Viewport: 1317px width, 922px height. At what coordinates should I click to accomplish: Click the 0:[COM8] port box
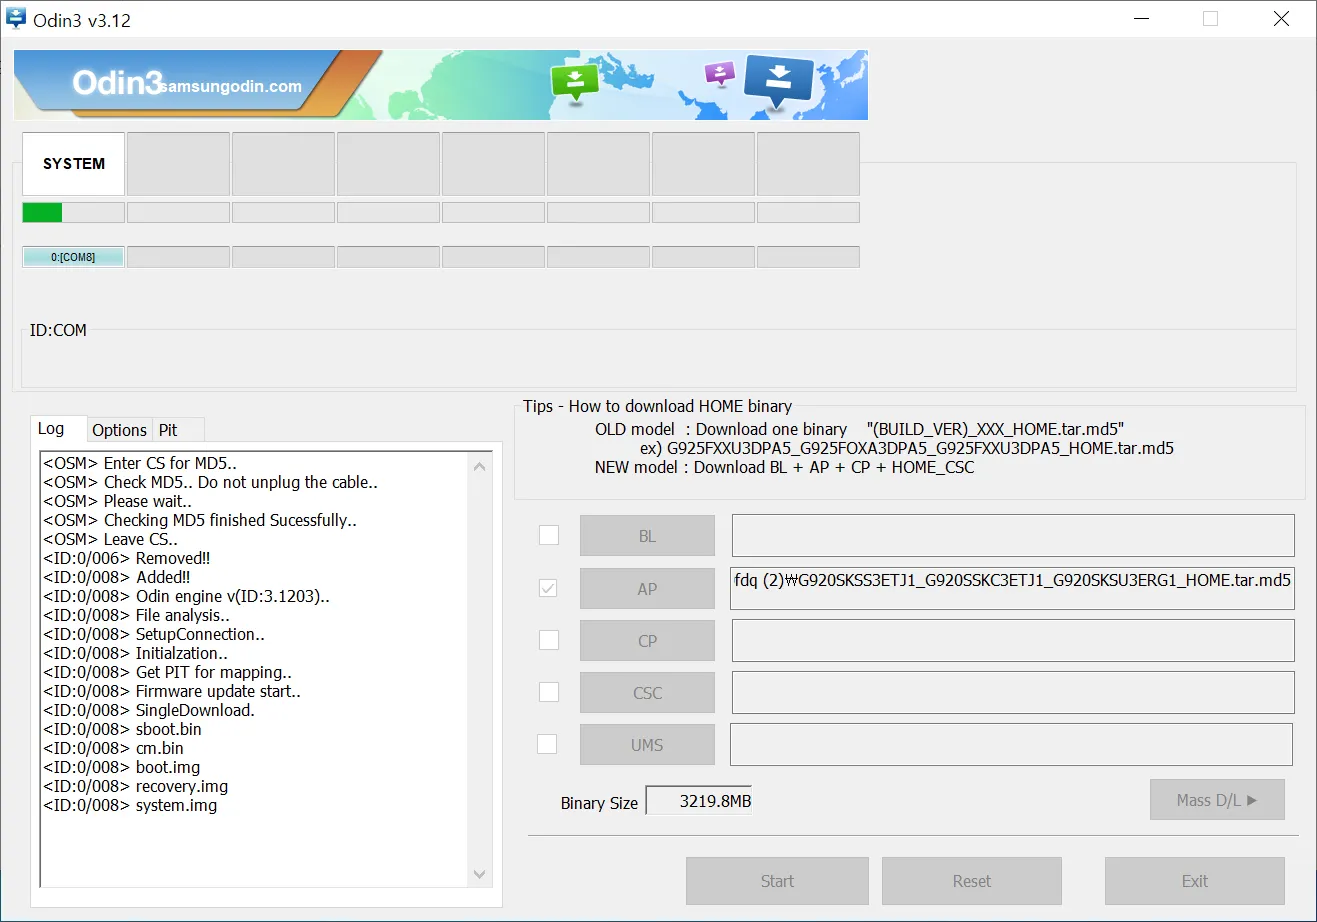[73, 257]
